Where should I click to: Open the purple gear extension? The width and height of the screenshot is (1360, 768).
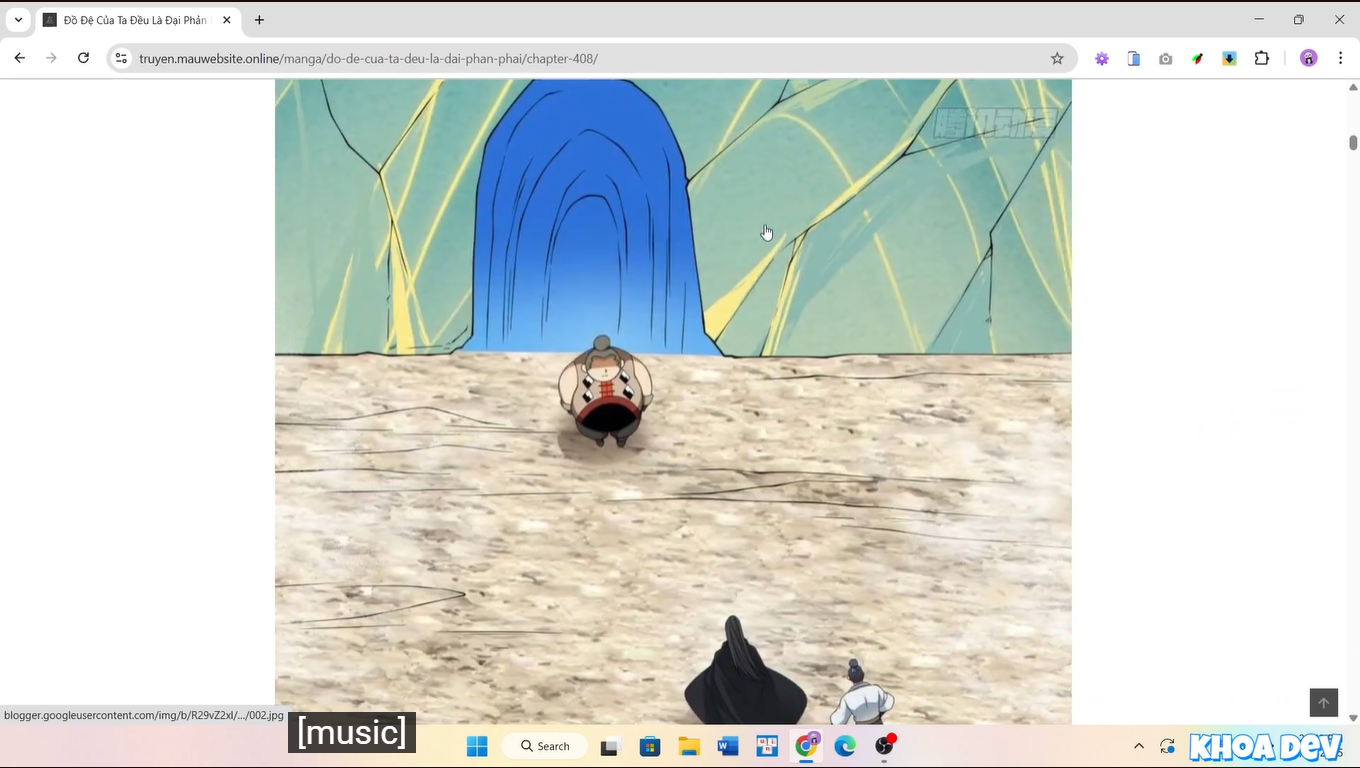point(1102,58)
